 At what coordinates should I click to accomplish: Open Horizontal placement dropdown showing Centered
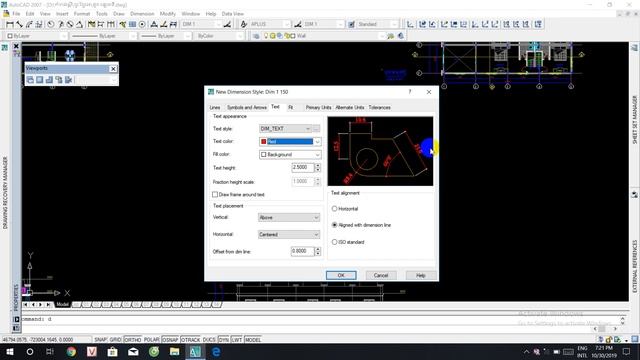coord(289,235)
